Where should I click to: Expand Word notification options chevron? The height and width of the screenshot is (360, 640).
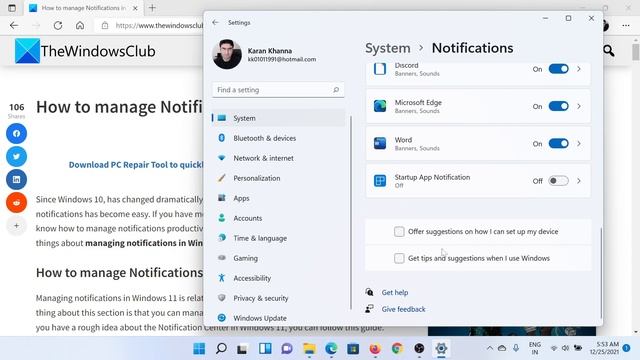point(579,143)
